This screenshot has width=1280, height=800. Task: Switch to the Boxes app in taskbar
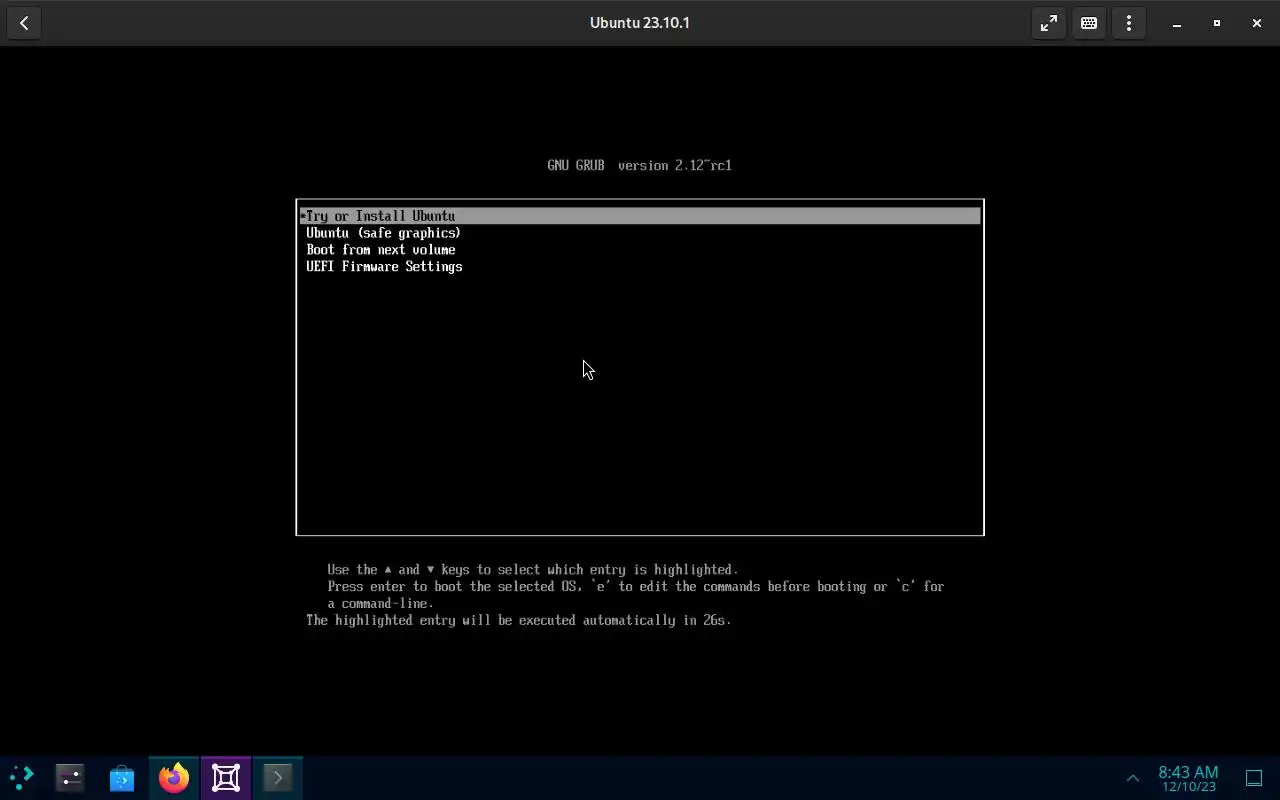coord(226,777)
